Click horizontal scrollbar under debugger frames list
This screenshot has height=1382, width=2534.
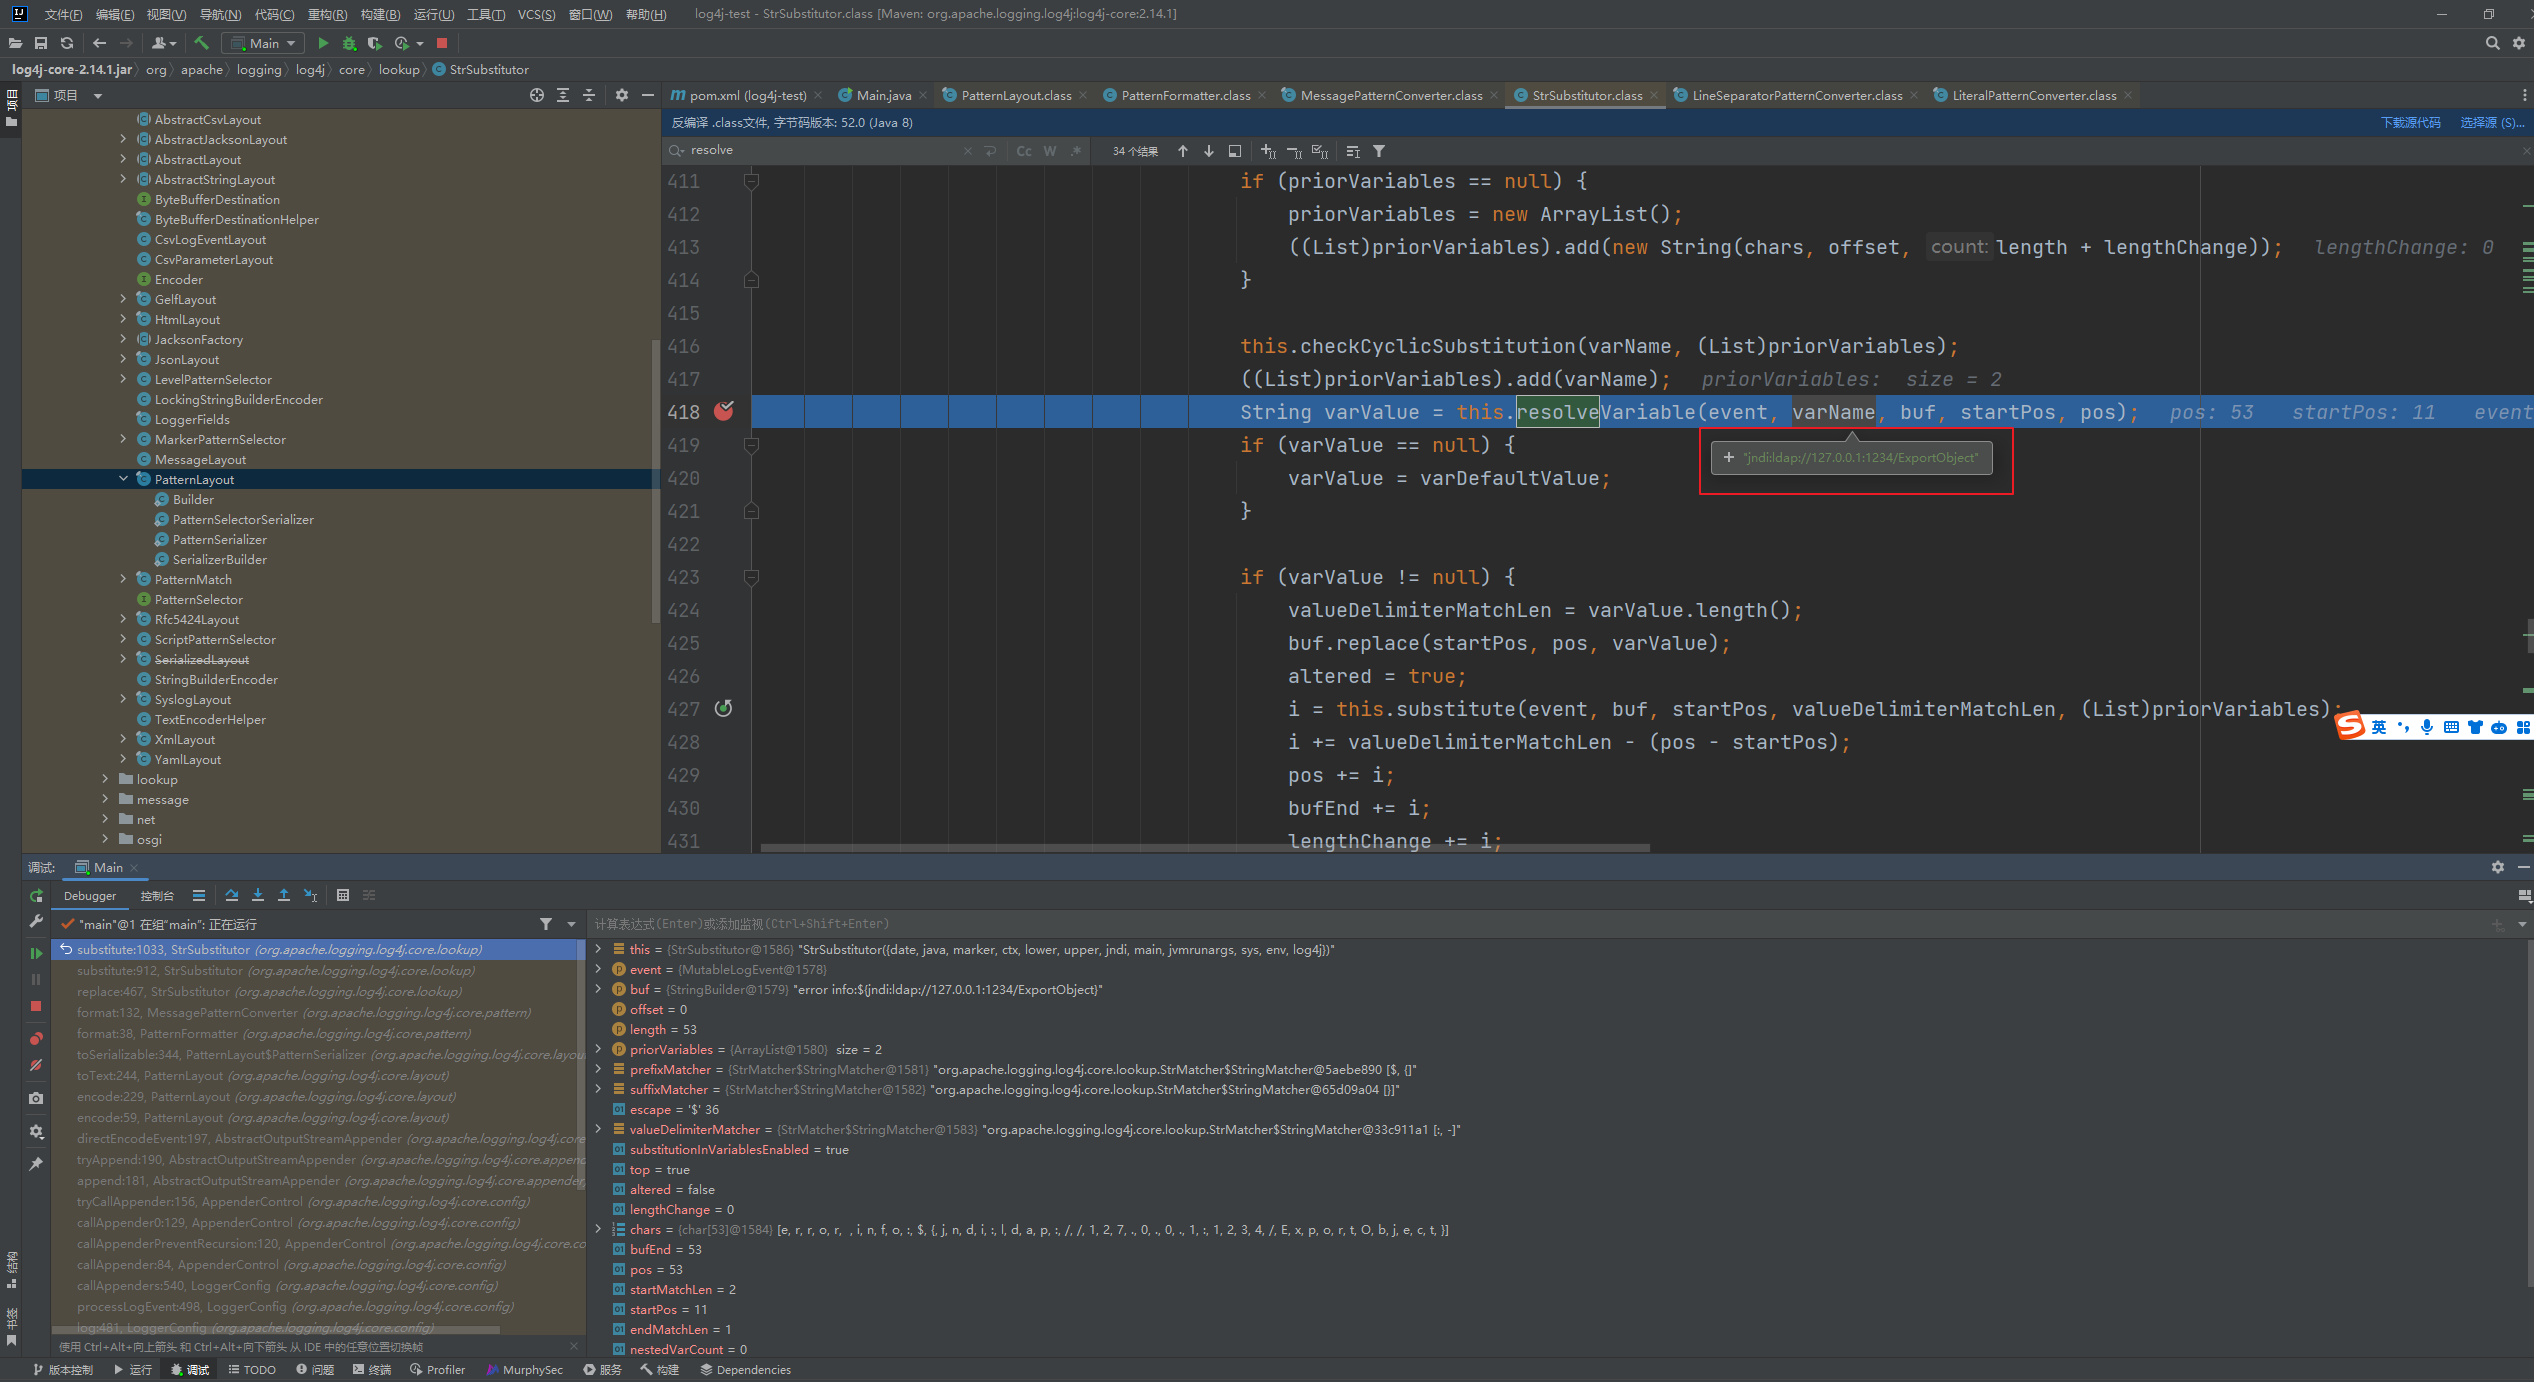pyautogui.click(x=276, y=1331)
